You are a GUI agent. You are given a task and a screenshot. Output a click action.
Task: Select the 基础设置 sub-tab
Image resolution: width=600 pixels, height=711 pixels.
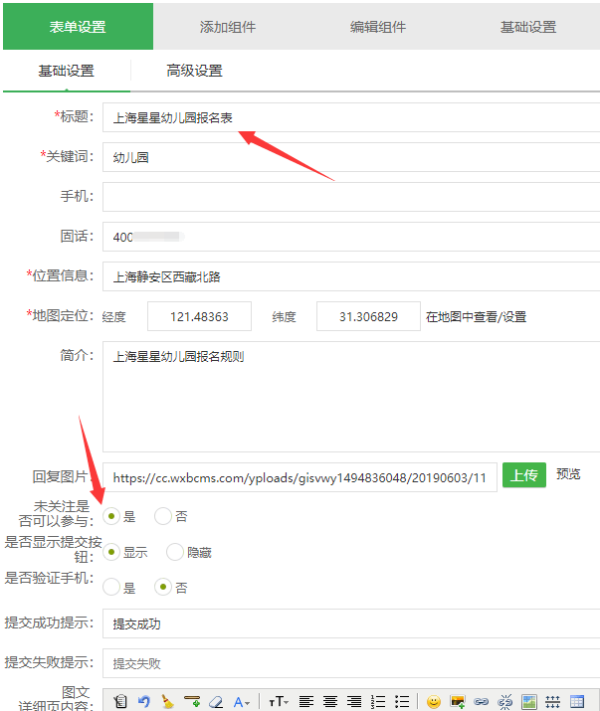pos(66,71)
